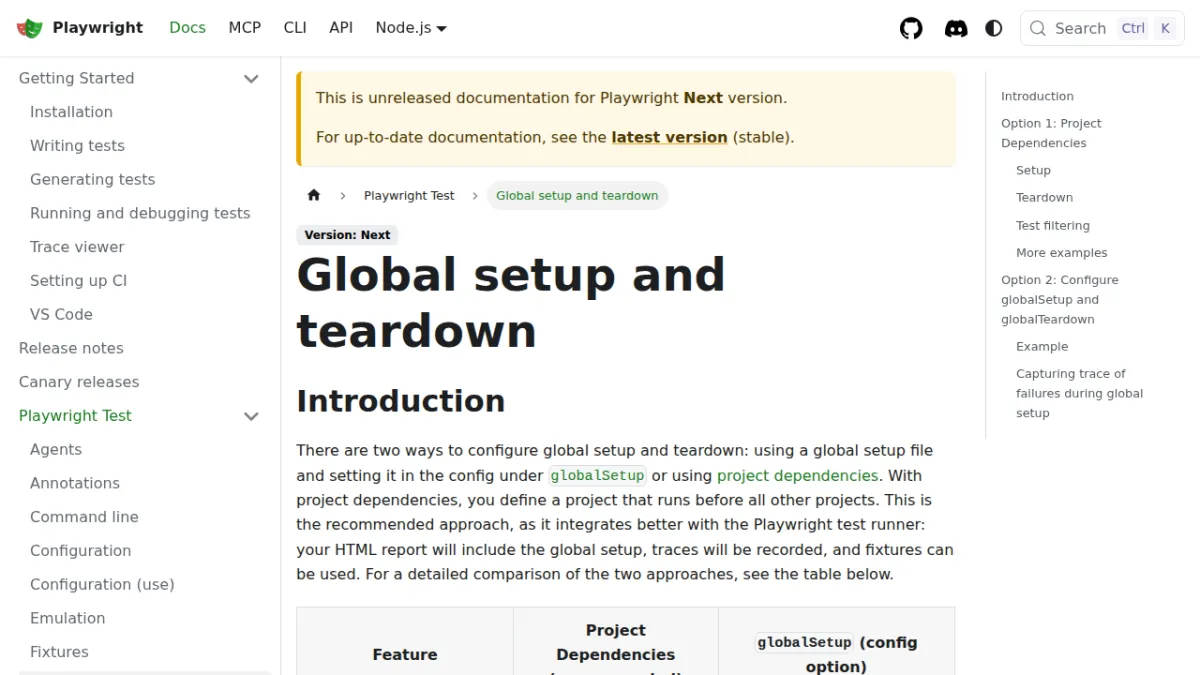Viewport: 1200px width, 675px height.
Task: Select Playwright Test sidebar category
Action: (x=75, y=416)
